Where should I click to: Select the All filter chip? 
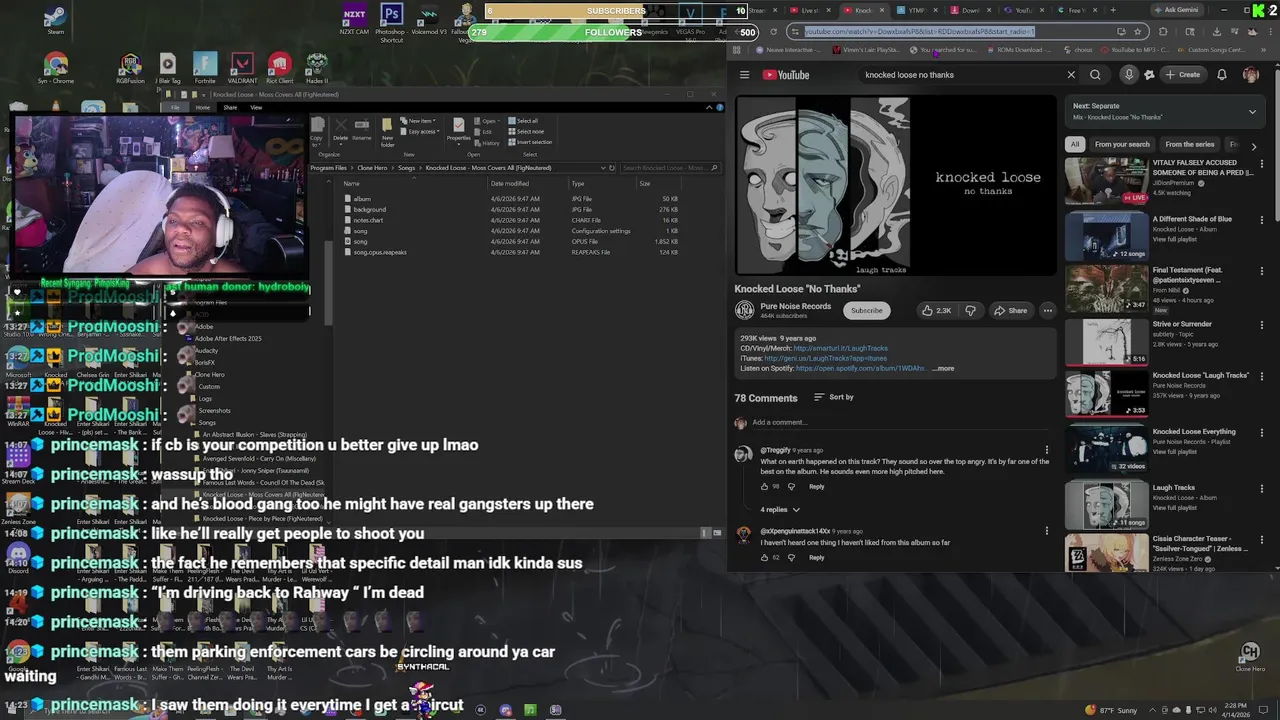(1075, 144)
